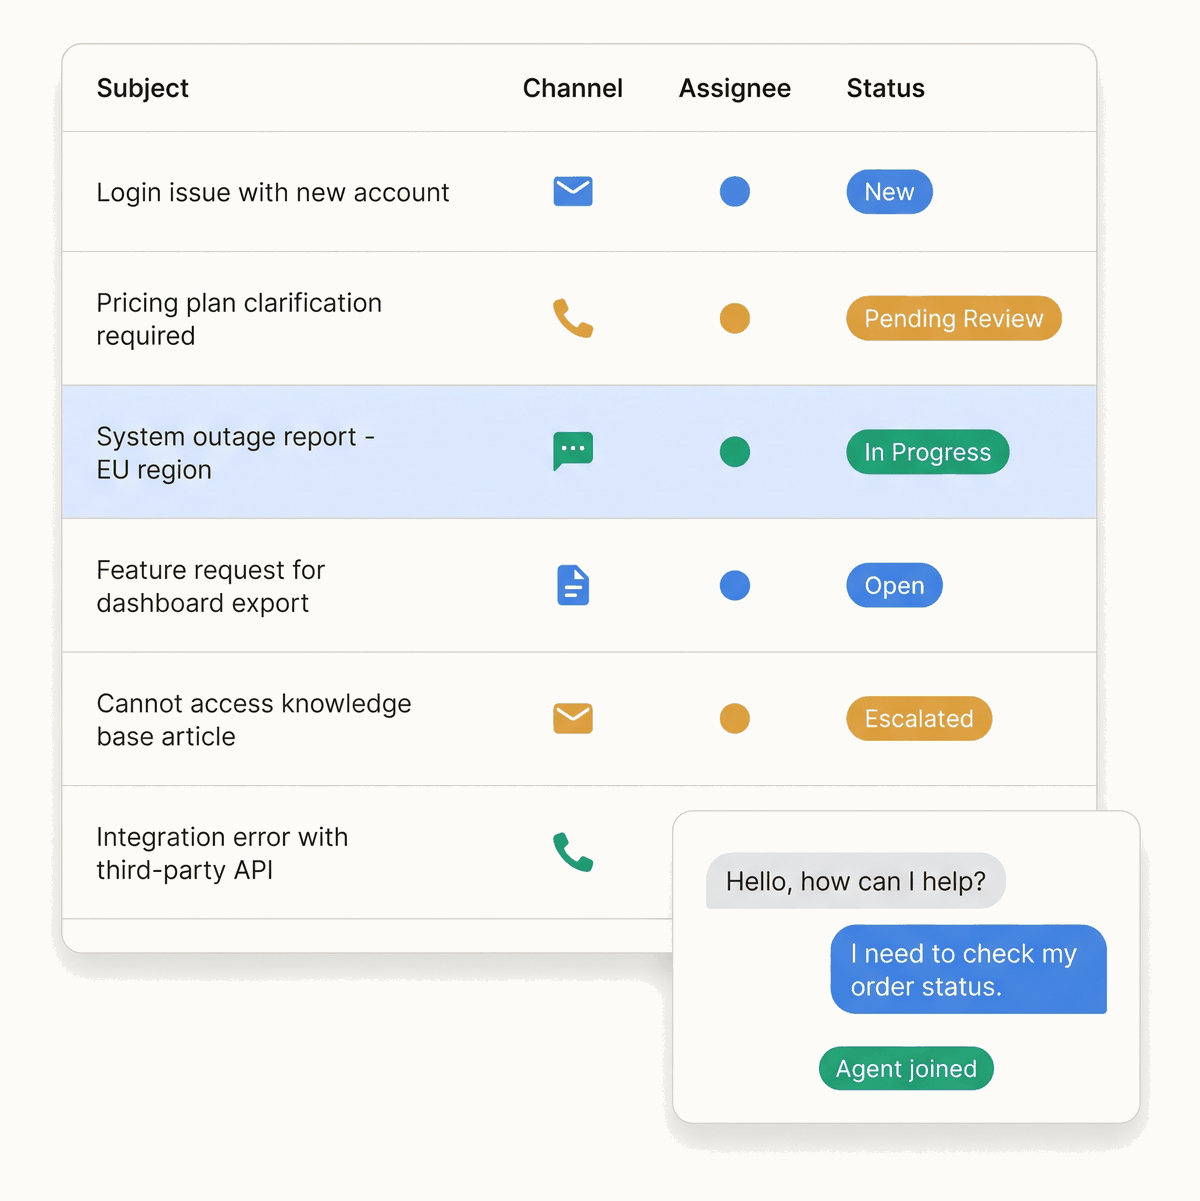
Task: Select the orange assignee dot for Pricing plan row
Action: [735, 318]
